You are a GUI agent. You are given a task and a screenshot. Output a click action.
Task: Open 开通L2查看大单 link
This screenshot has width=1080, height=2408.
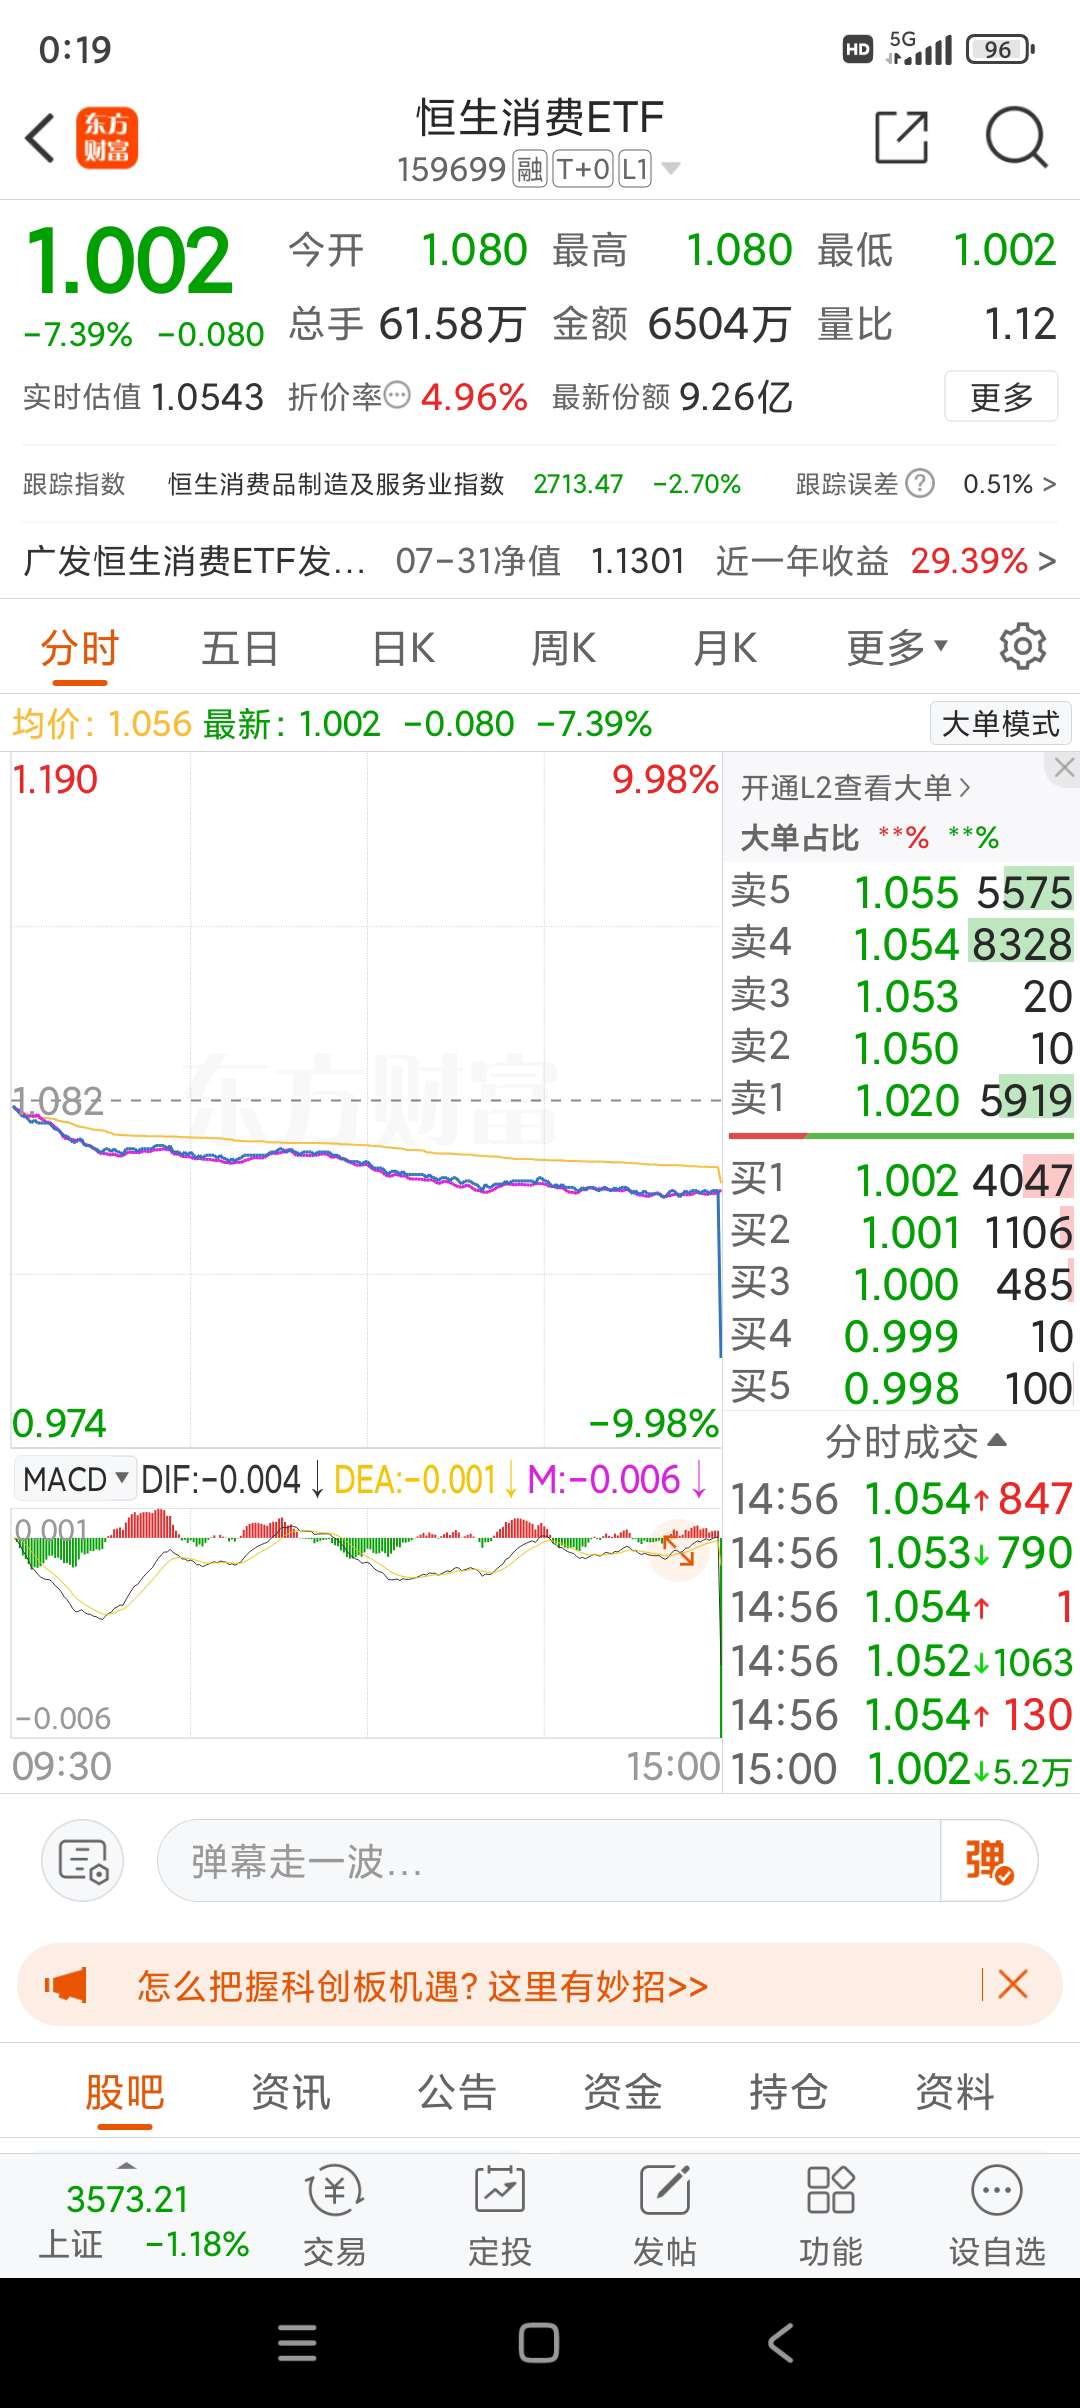point(856,788)
